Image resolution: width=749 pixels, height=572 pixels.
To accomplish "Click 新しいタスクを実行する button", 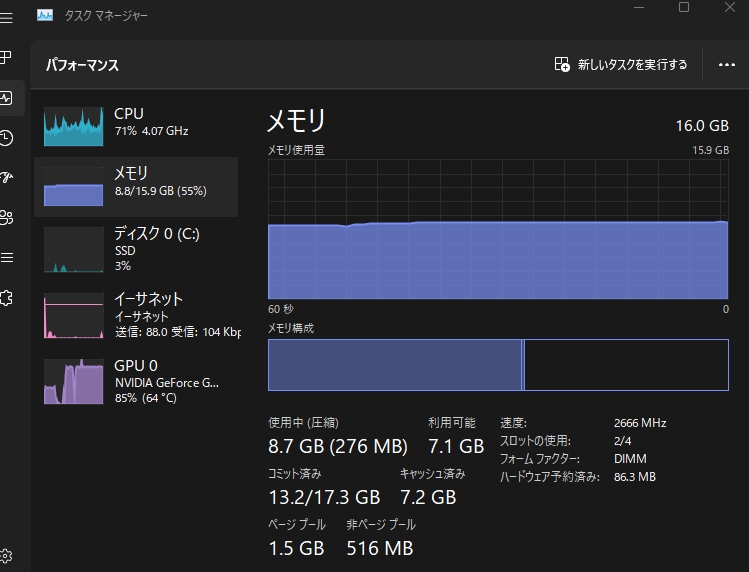I will (621, 65).
